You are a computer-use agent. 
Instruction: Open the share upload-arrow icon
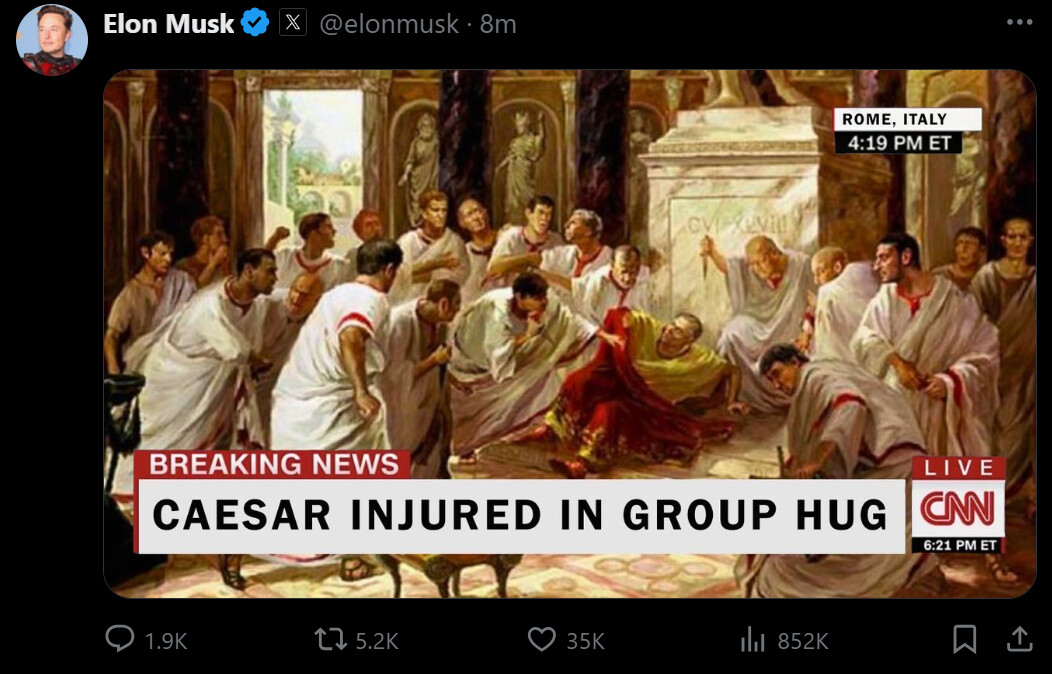(x=1019, y=639)
